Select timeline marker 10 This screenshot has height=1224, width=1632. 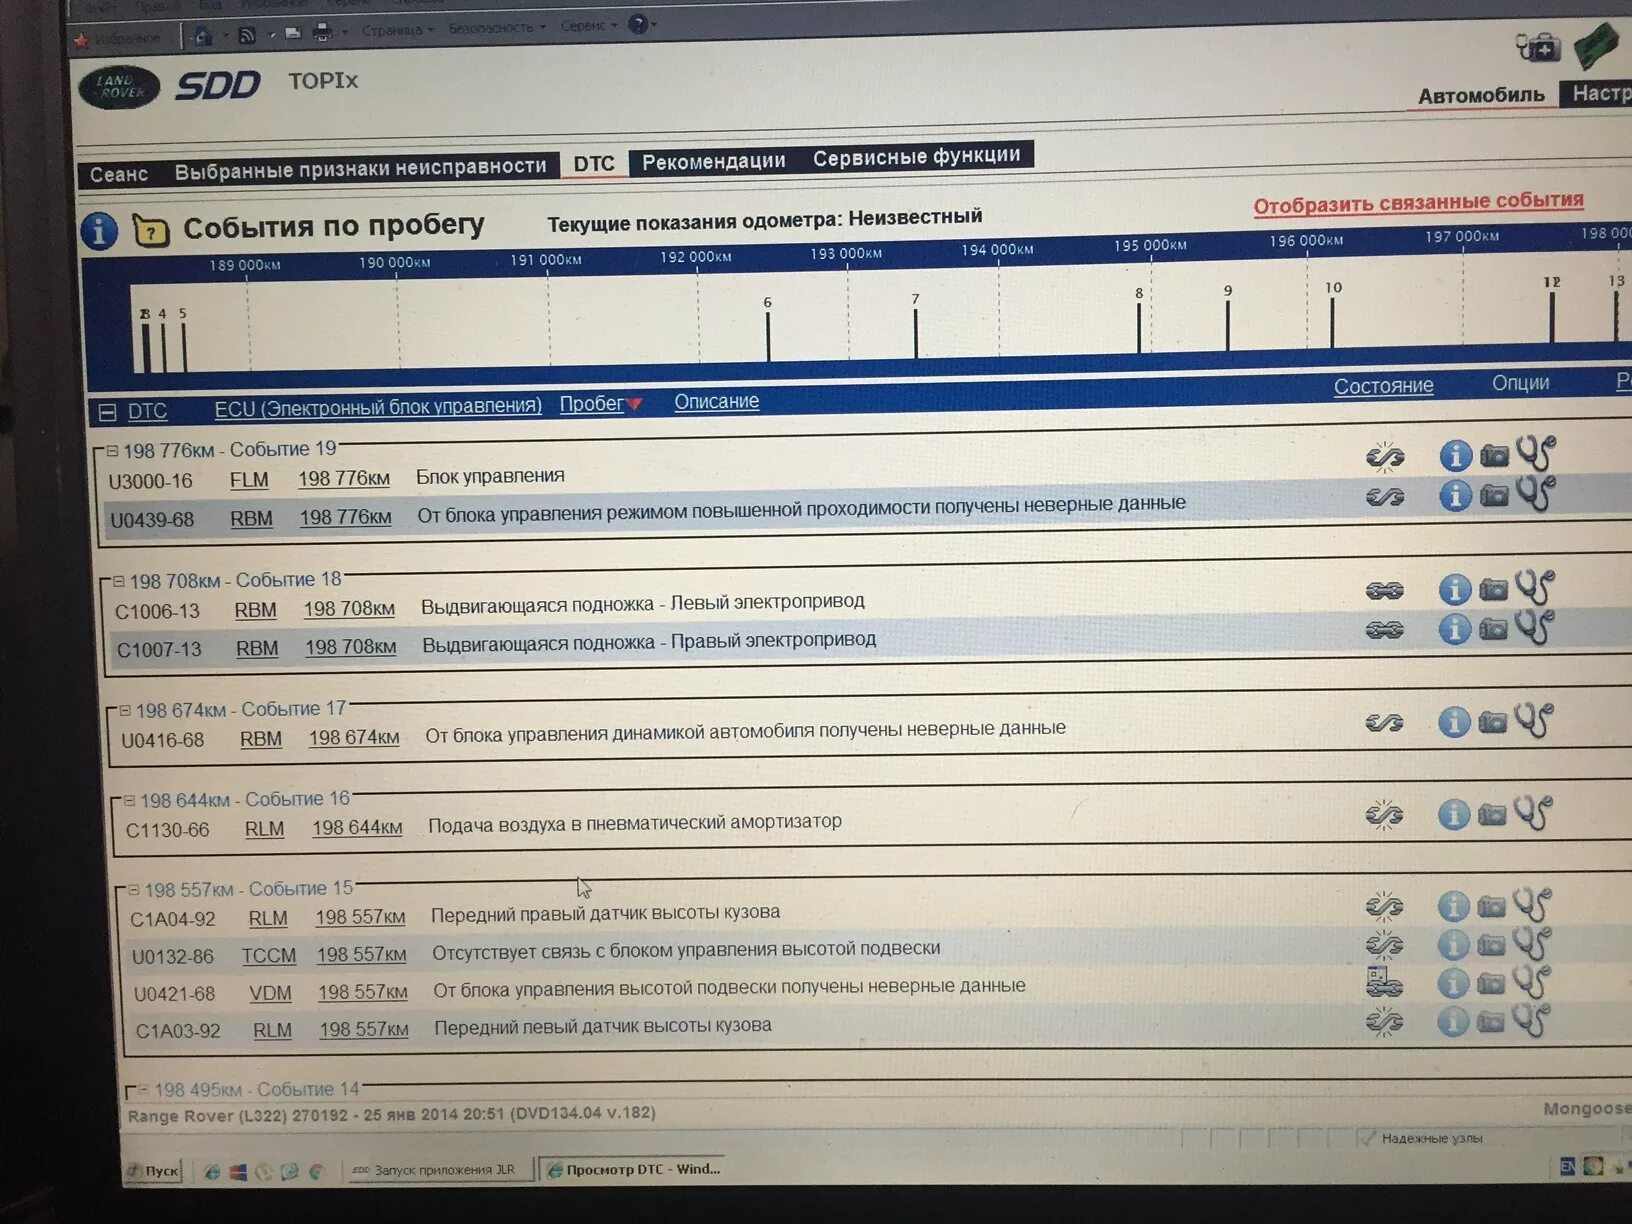[1333, 315]
